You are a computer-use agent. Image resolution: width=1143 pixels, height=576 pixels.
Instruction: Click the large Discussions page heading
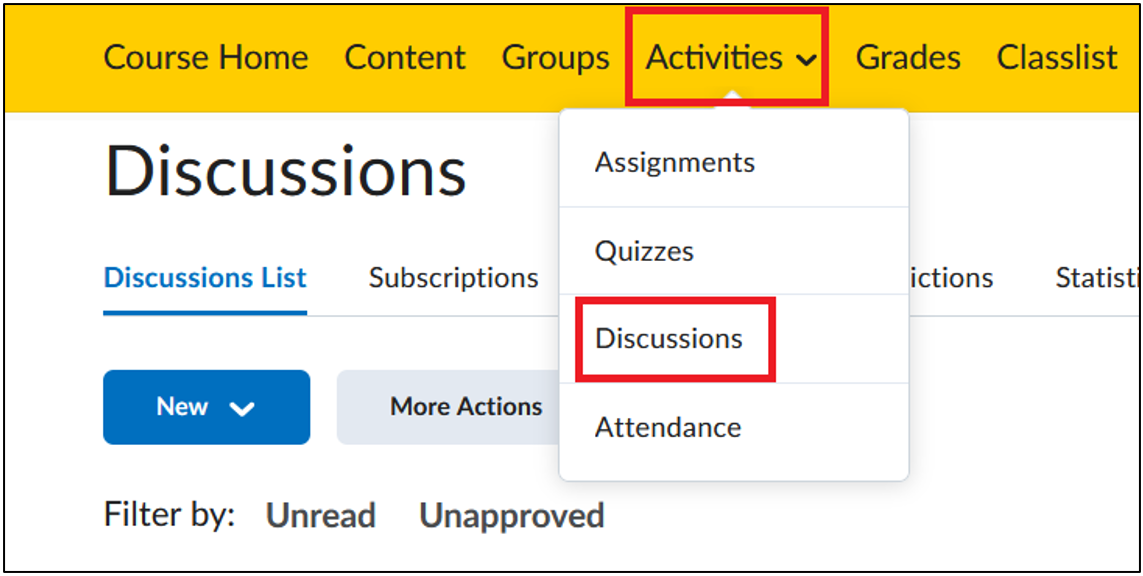click(286, 172)
